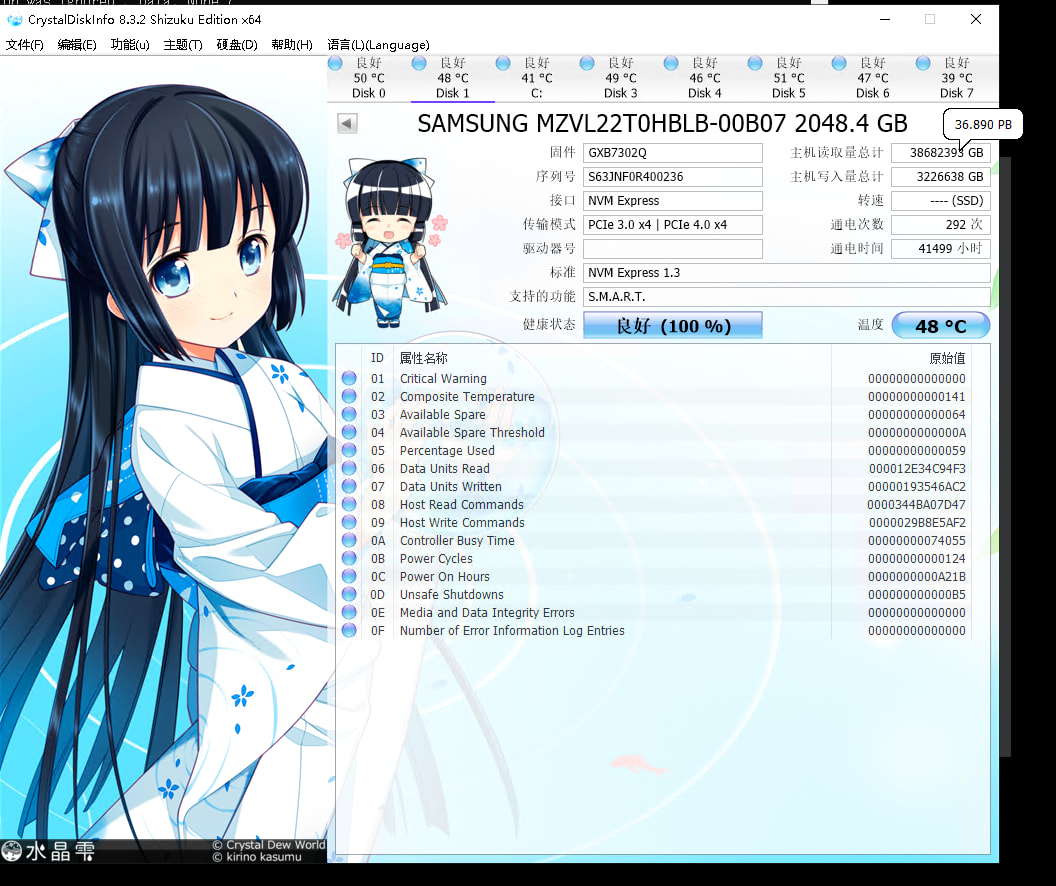Open the 硬盘(D) menu
Image resolution: width=1056 pixels, height=886 pixels.
point(237,44)
